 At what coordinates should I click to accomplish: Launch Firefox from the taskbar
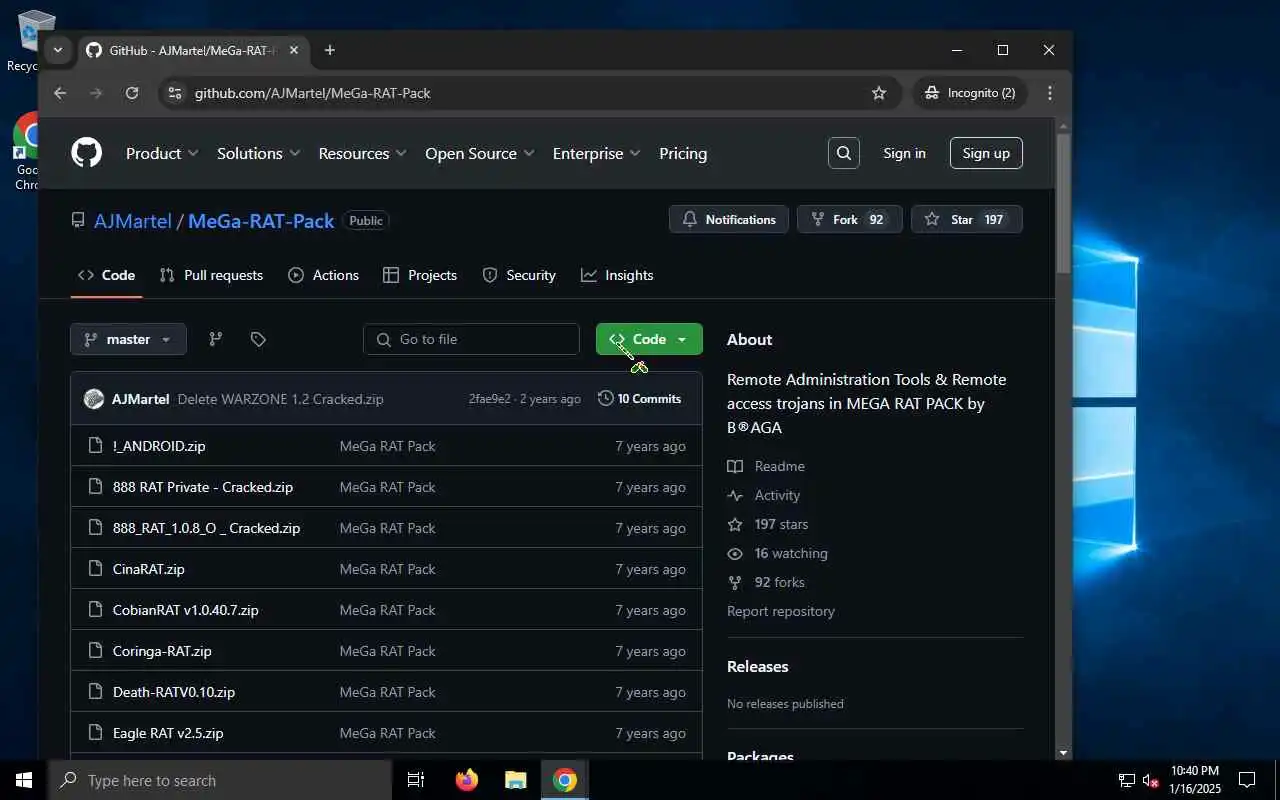pos(467,780)
